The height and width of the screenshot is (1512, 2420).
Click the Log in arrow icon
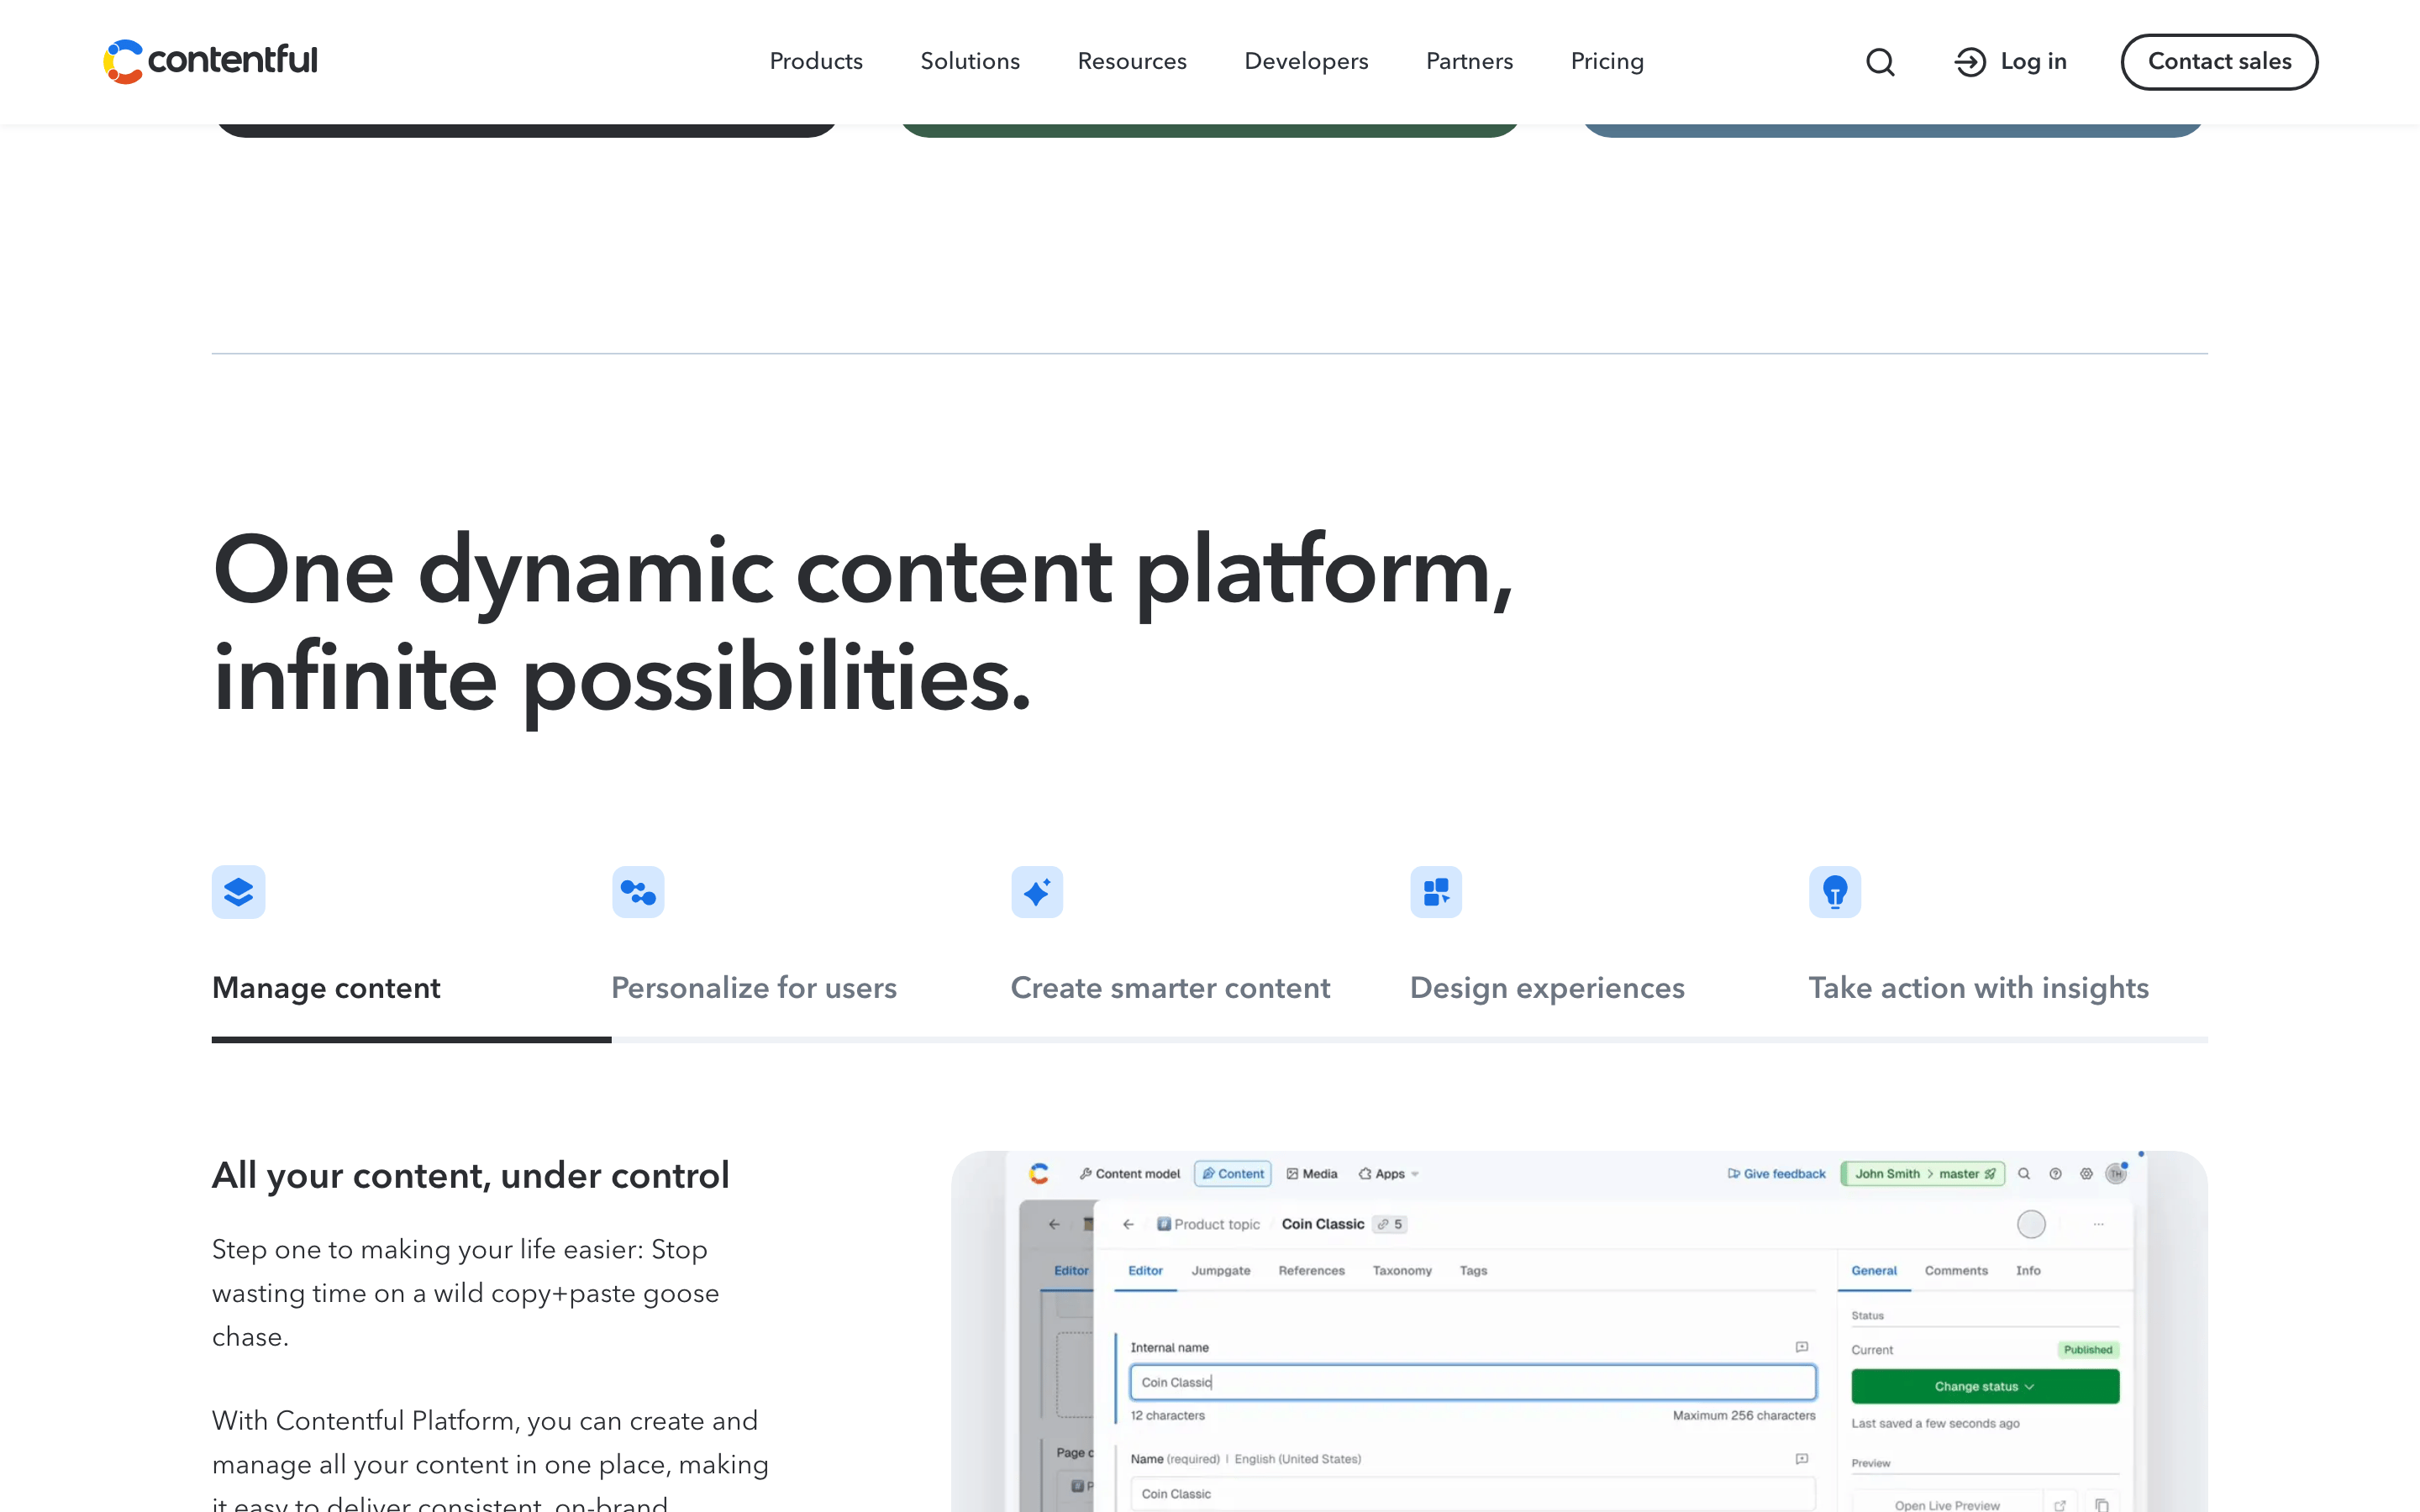click(x=1970, y=62)
